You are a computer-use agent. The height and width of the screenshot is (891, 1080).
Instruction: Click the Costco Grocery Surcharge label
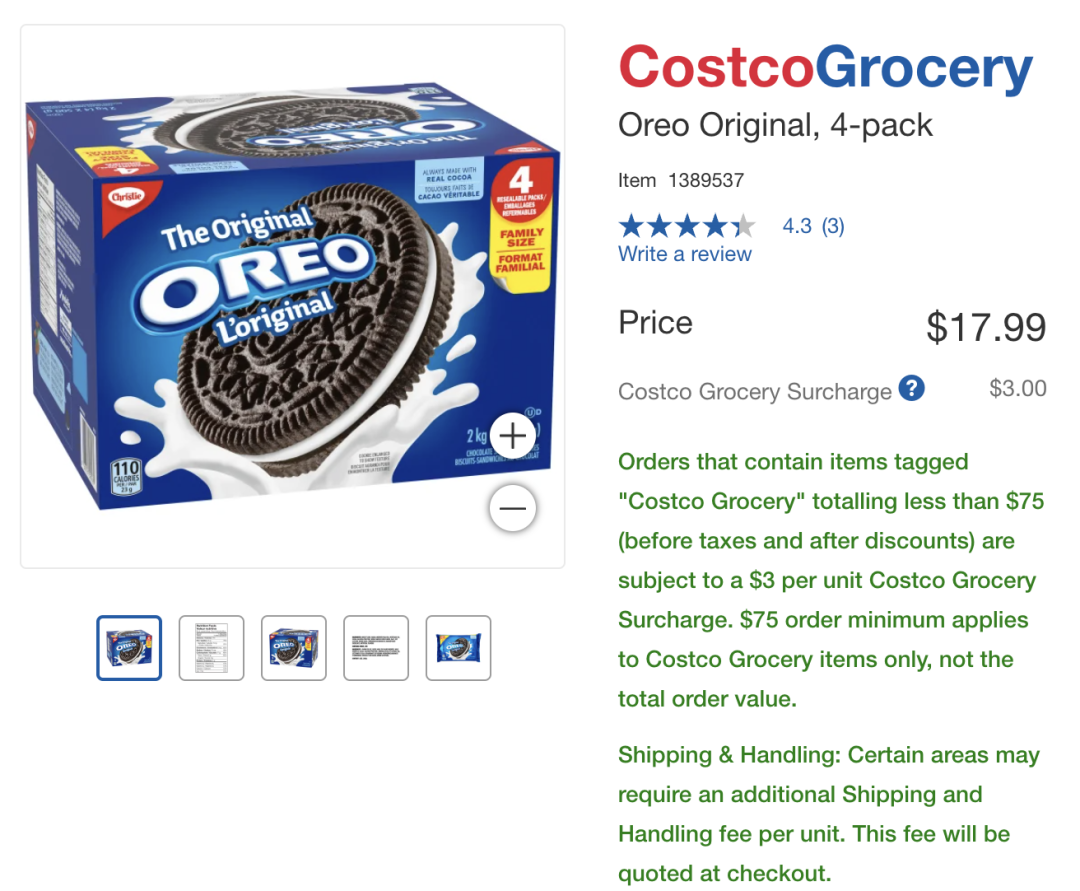[755, 391]
